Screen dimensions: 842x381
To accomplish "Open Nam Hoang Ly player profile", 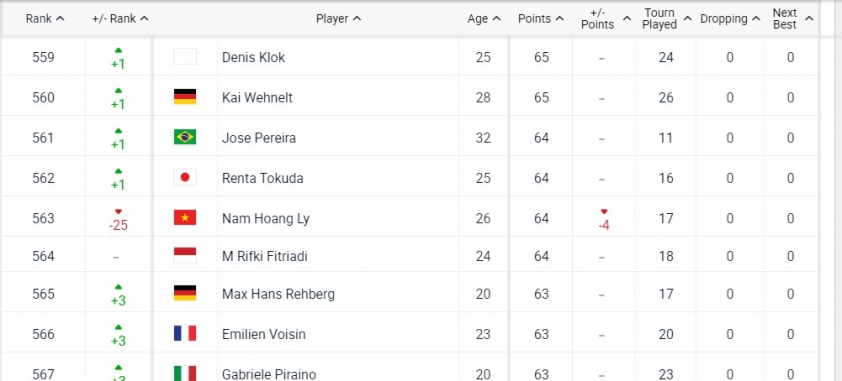I will point(266,218).
